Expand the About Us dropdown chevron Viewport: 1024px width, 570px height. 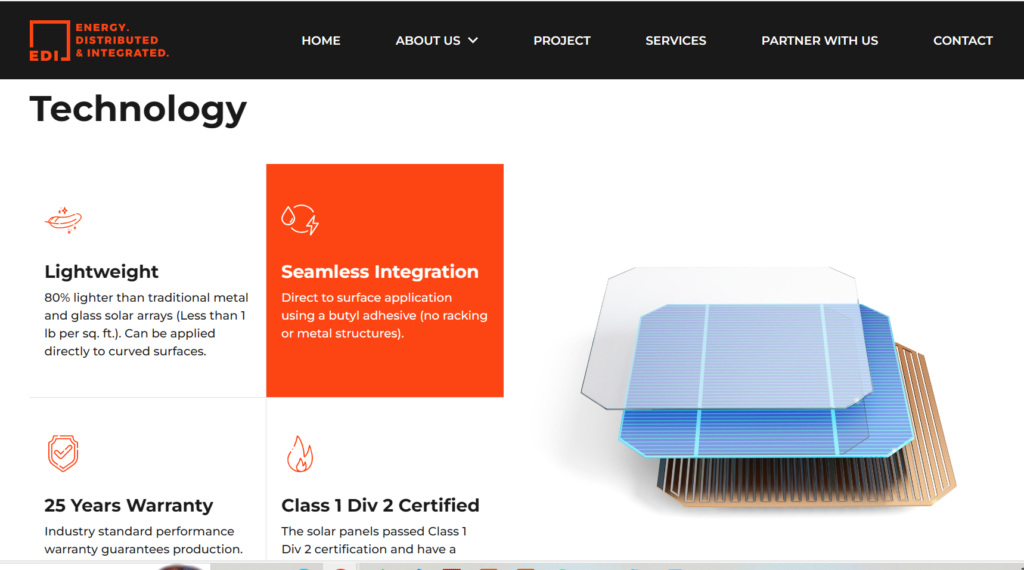pyautogui.click(x=473, y=40)
